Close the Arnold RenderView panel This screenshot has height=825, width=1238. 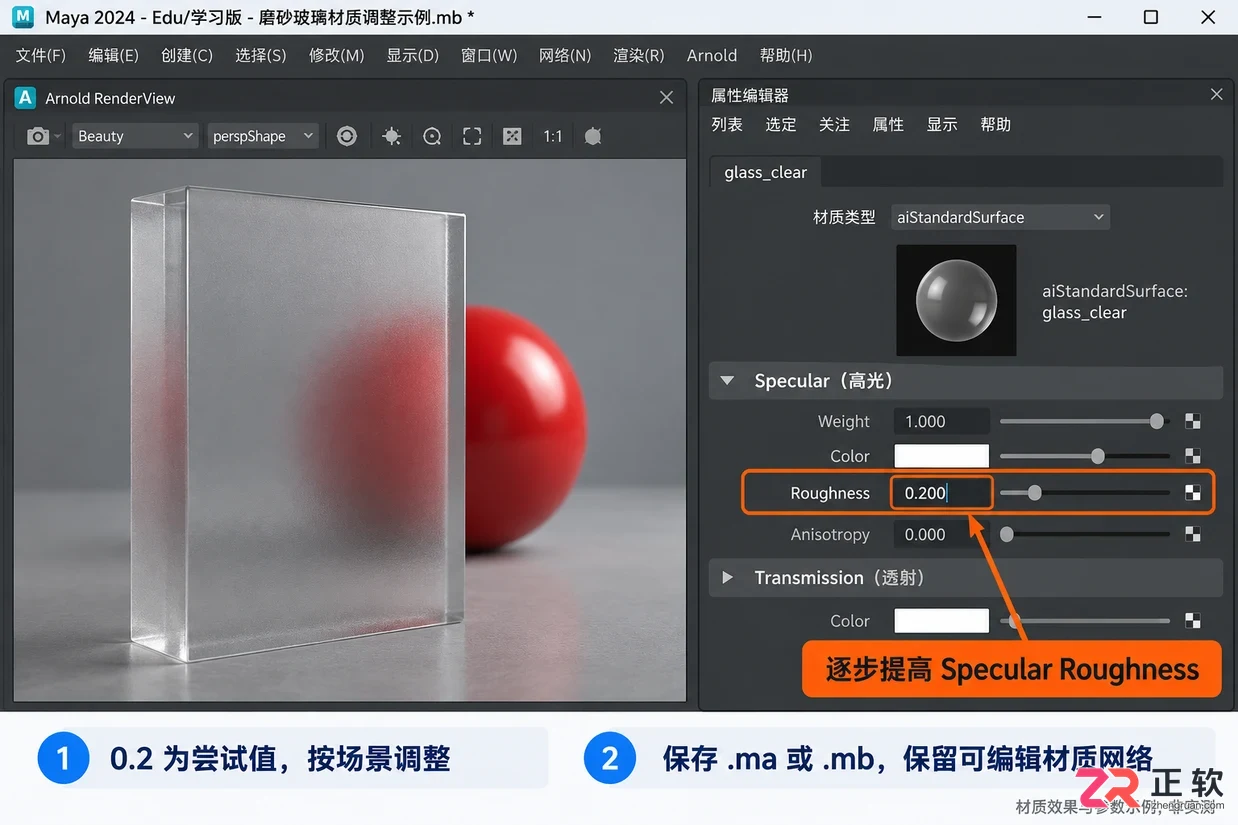[x=667, y=98]
